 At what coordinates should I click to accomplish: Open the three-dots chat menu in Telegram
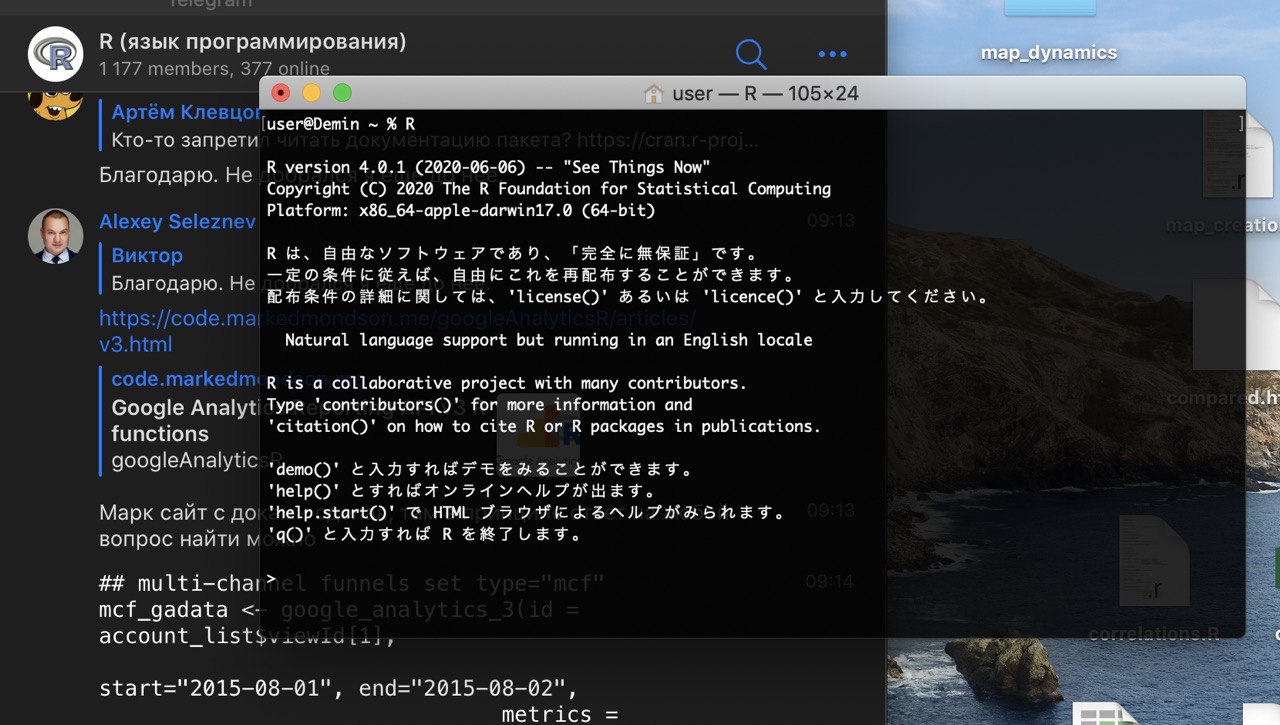point(832,54)
